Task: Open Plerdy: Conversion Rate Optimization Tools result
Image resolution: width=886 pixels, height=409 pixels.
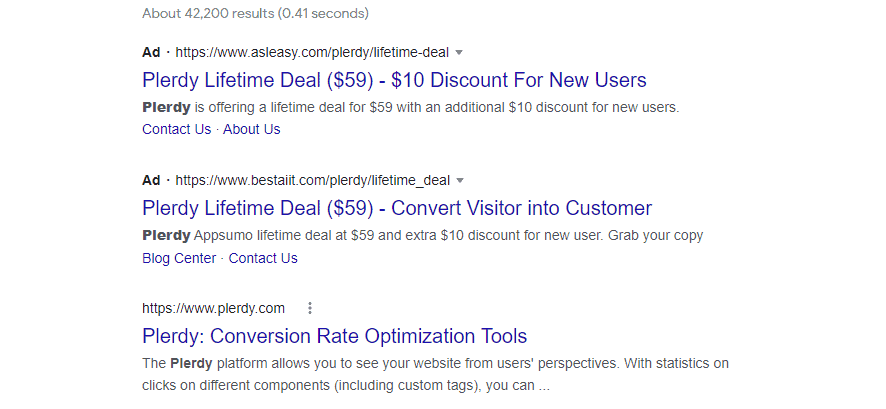Action: [335, 337]
